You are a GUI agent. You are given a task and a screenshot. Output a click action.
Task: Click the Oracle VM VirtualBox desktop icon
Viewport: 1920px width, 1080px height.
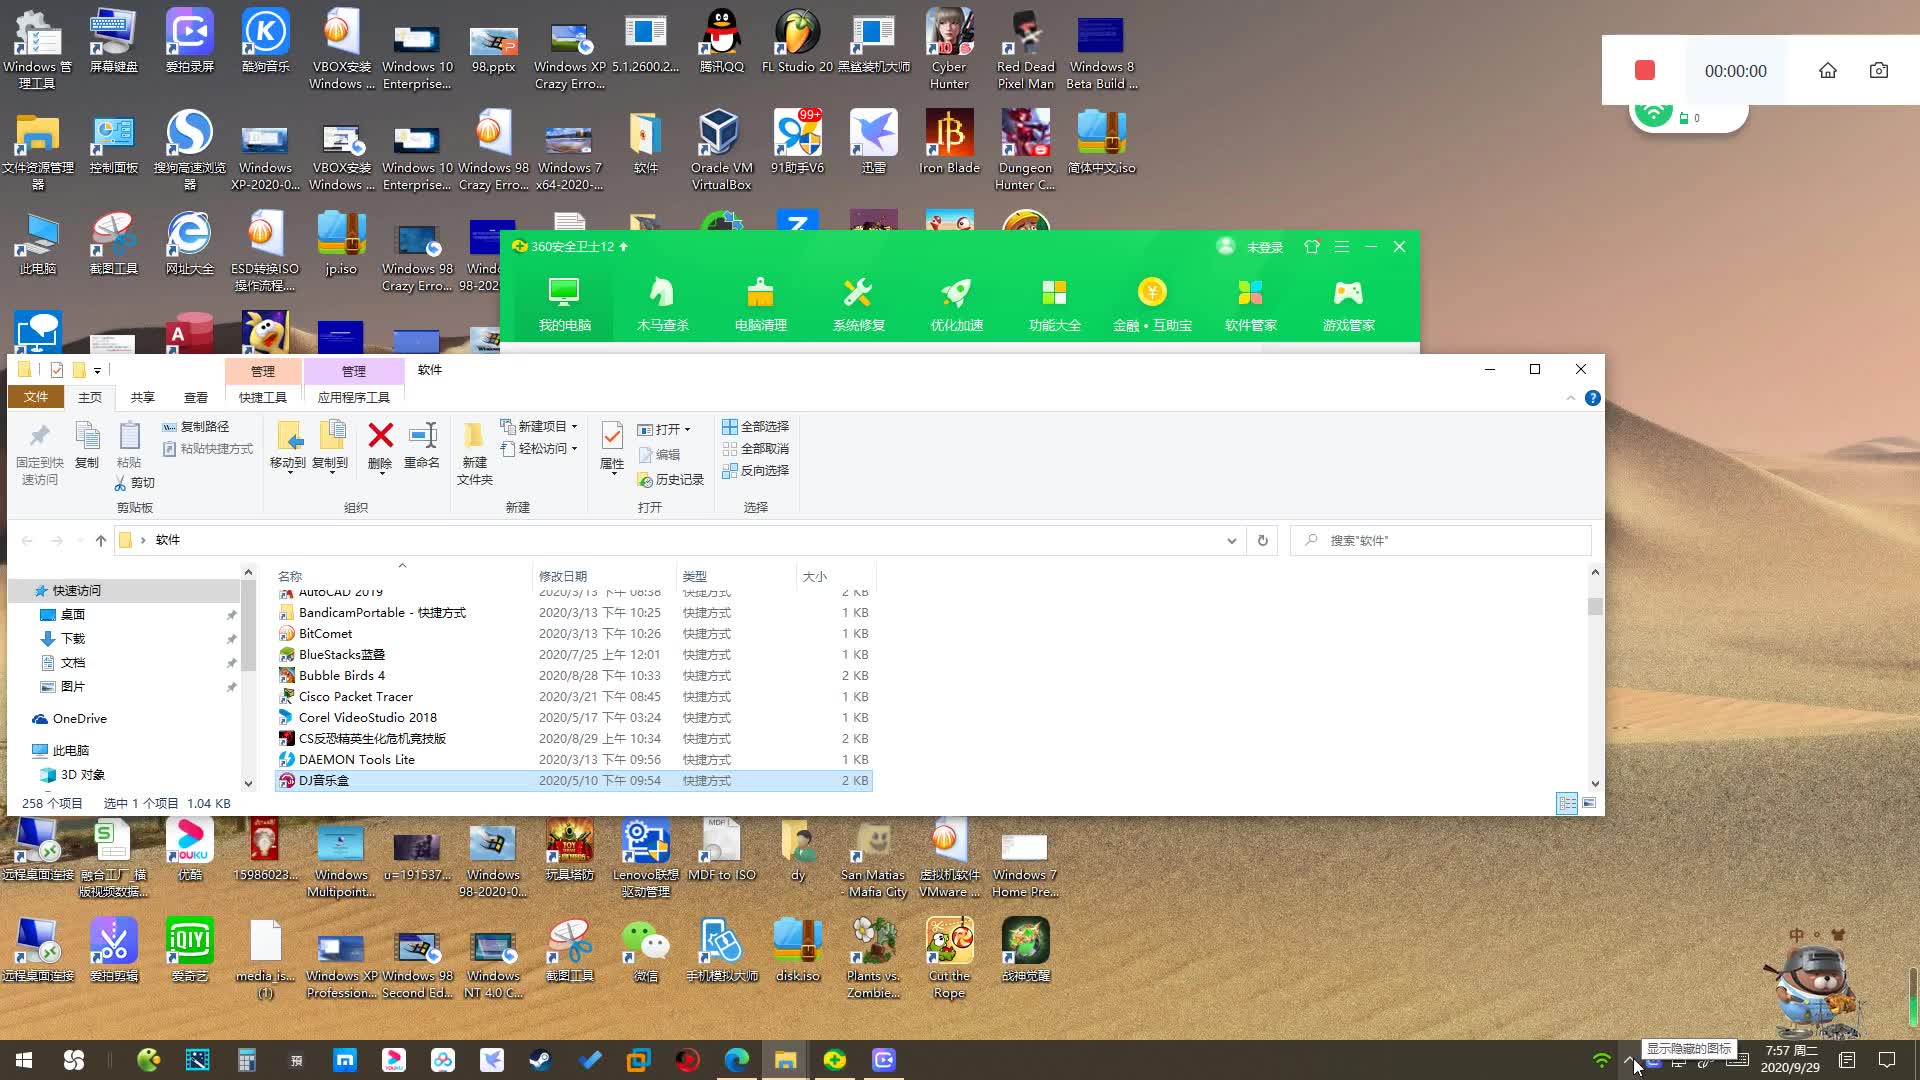721,148
